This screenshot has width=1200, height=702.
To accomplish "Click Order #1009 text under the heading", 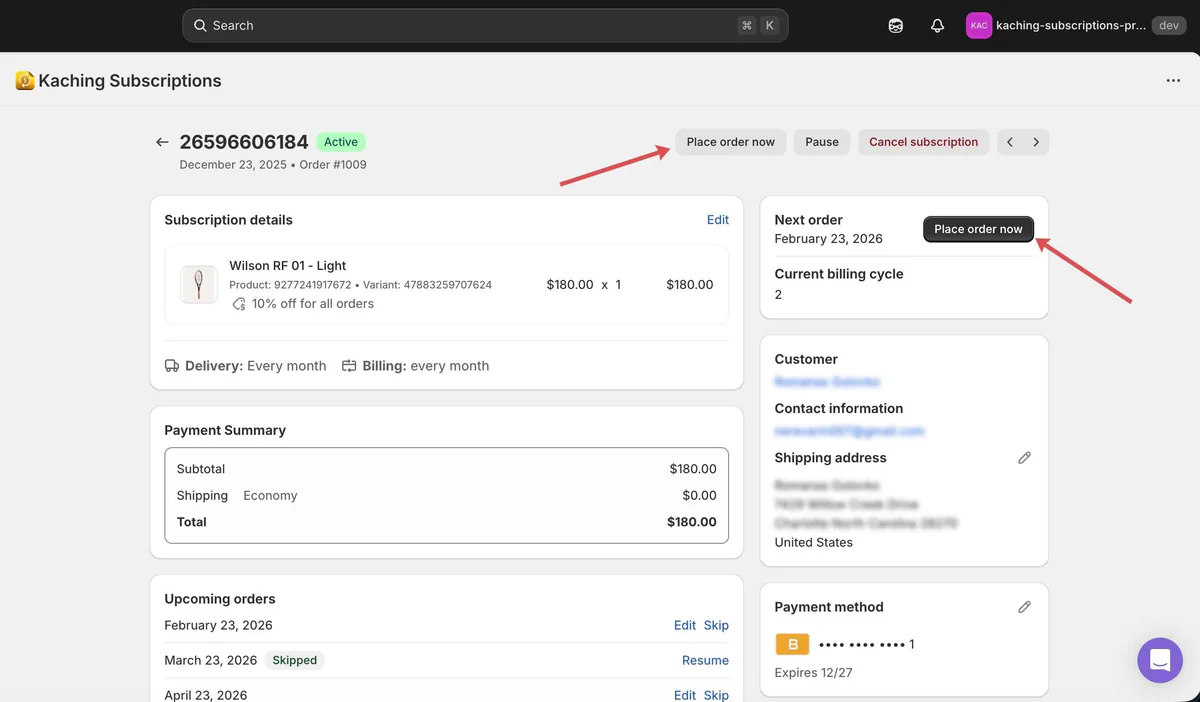I will 331,165.
